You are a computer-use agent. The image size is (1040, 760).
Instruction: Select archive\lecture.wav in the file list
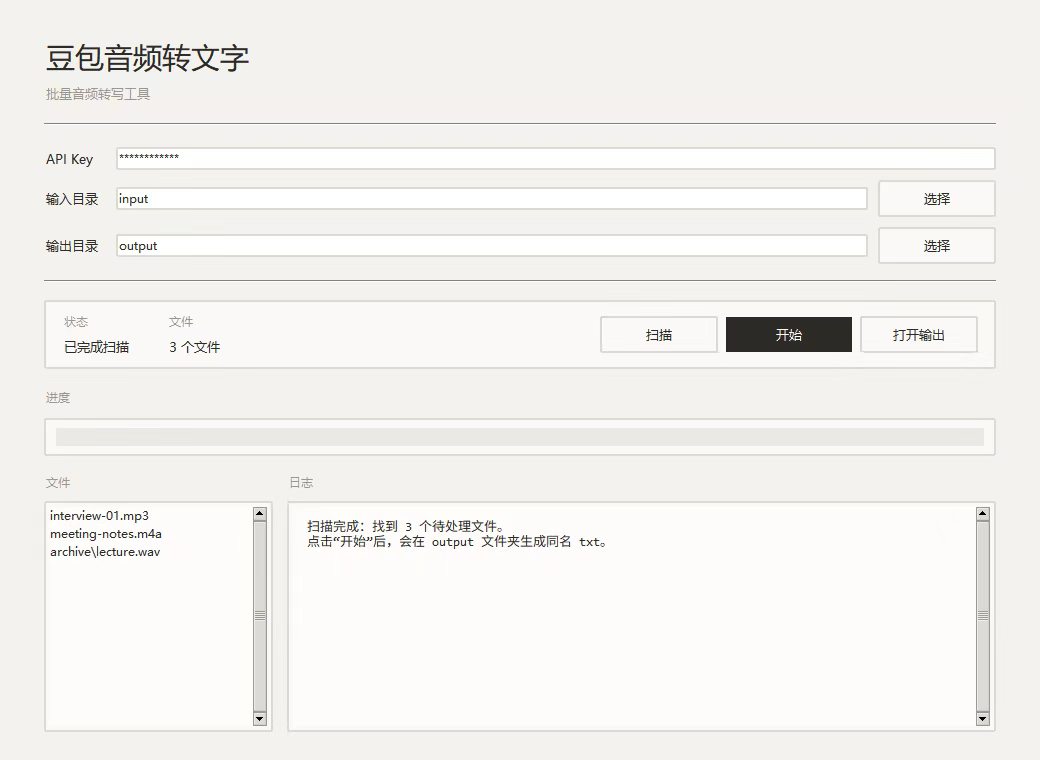[105, 551]
